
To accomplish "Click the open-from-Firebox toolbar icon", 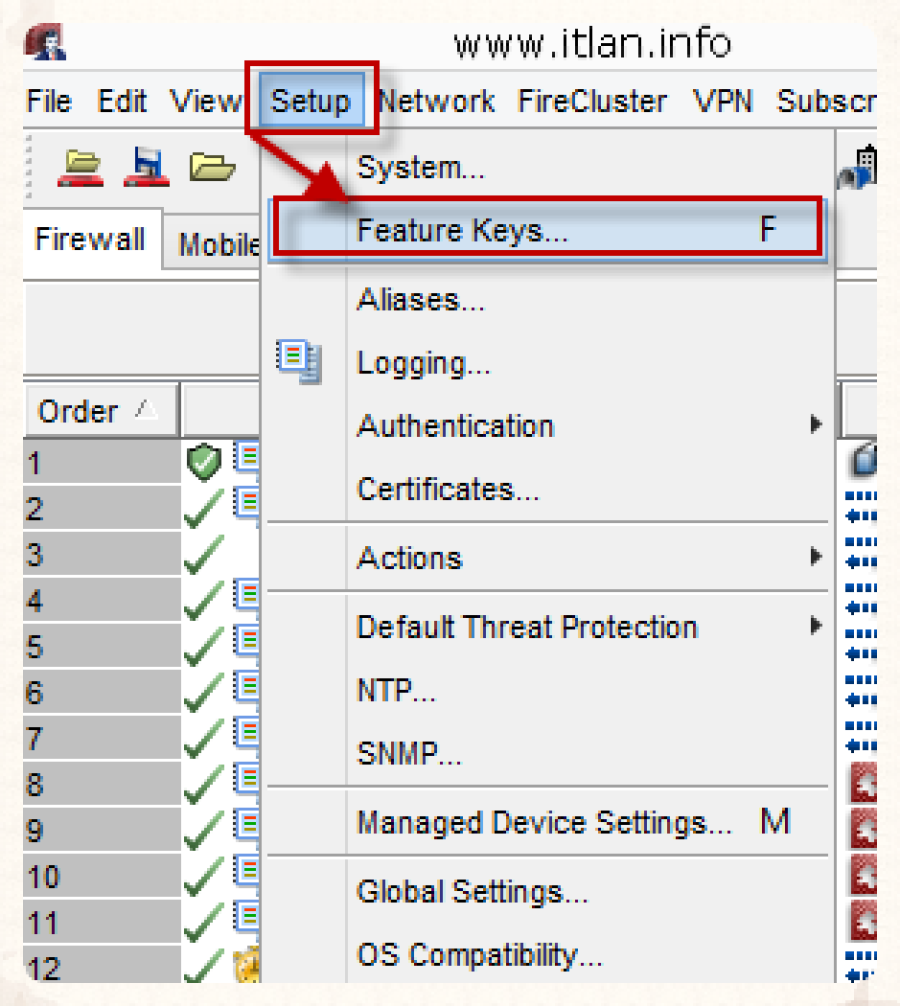I will pos(80,167).
